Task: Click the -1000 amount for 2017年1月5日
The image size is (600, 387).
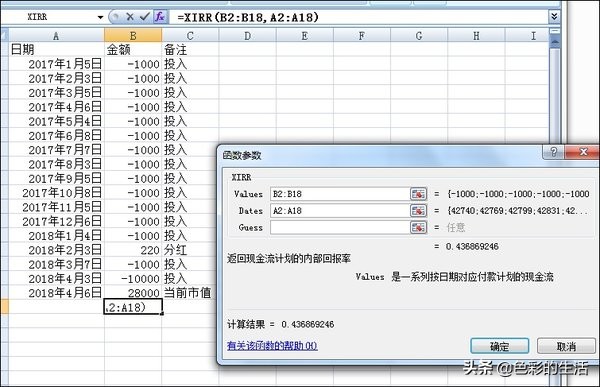Action: coord(133,64)
